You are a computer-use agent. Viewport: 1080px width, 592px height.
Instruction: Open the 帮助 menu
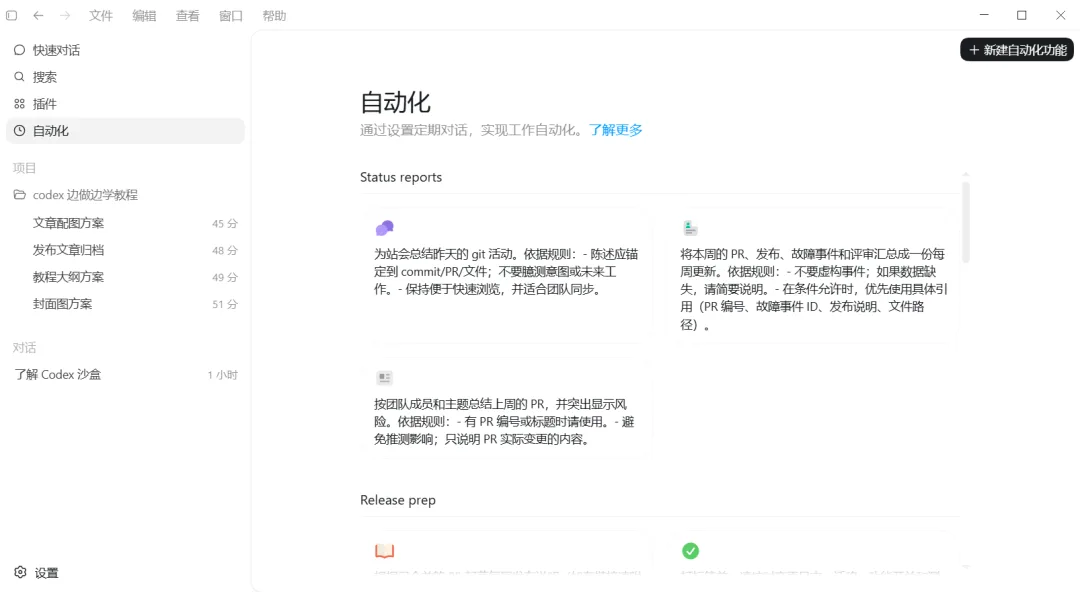point(274,15)
